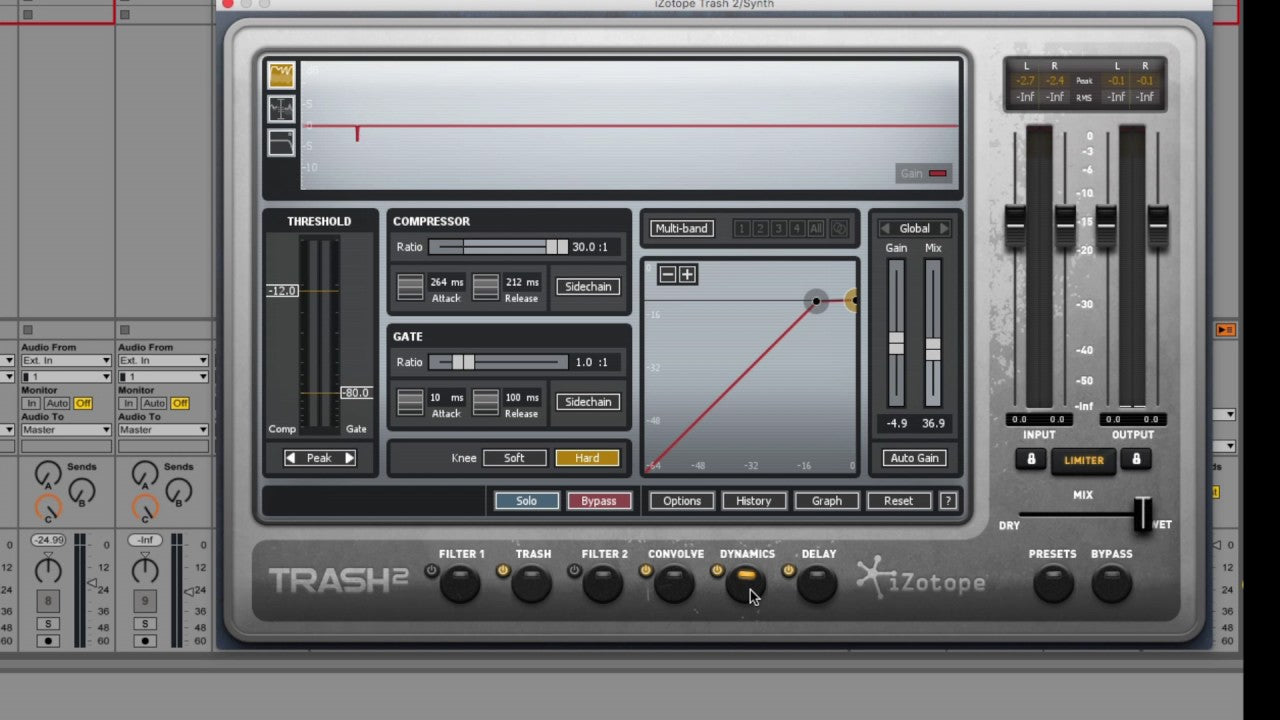Toggle the Trash module power button
This screenshot has width=1280, height=720.
(x=503, y=571)
